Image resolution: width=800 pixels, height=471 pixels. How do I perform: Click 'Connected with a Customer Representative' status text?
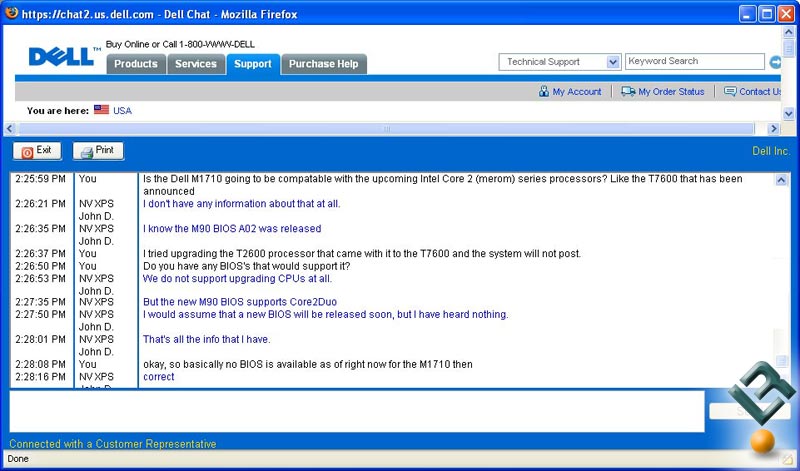click(113, 444)
